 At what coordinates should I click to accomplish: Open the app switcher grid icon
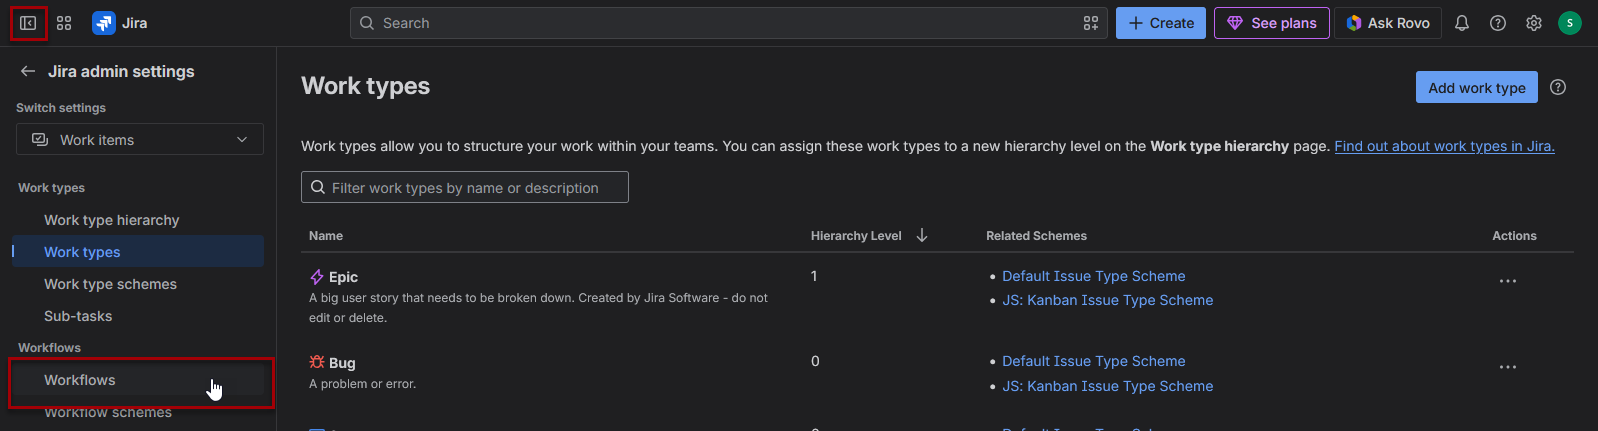point(64,23)
